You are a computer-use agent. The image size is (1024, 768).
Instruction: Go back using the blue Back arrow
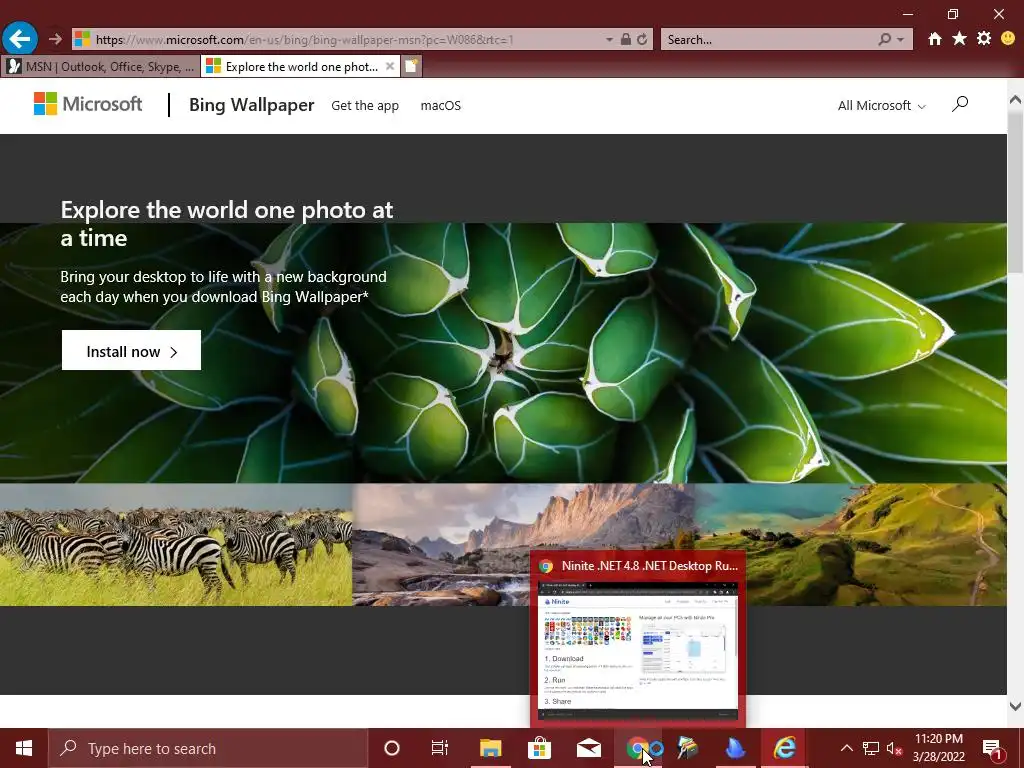click(20, 39)
